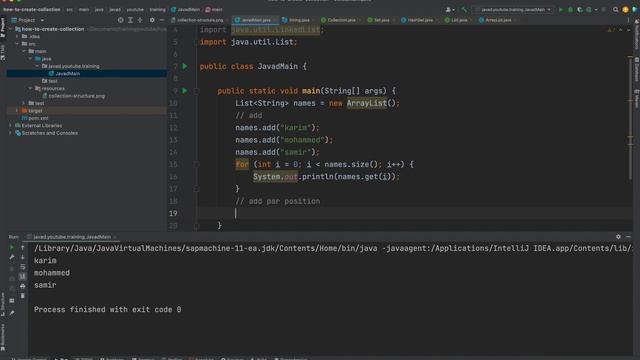
Task: Select collection-structure.png in Project tree
Action: pyautogui.click(x=76, y=96)
